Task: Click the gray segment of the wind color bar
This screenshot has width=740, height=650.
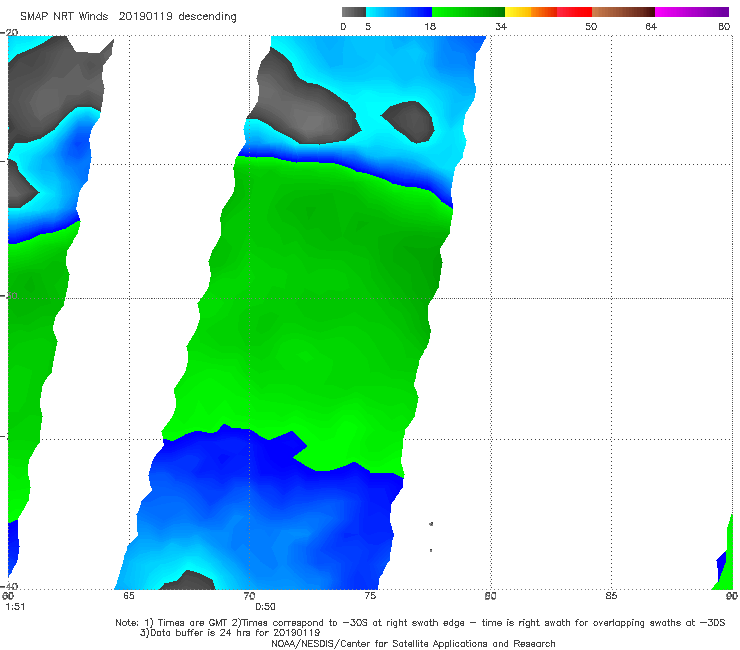Action: 353,12
